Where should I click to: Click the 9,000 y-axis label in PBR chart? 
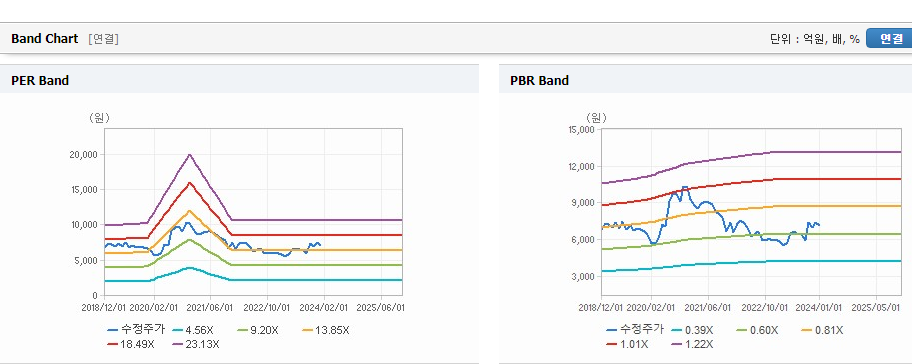[x=584, y=203]
